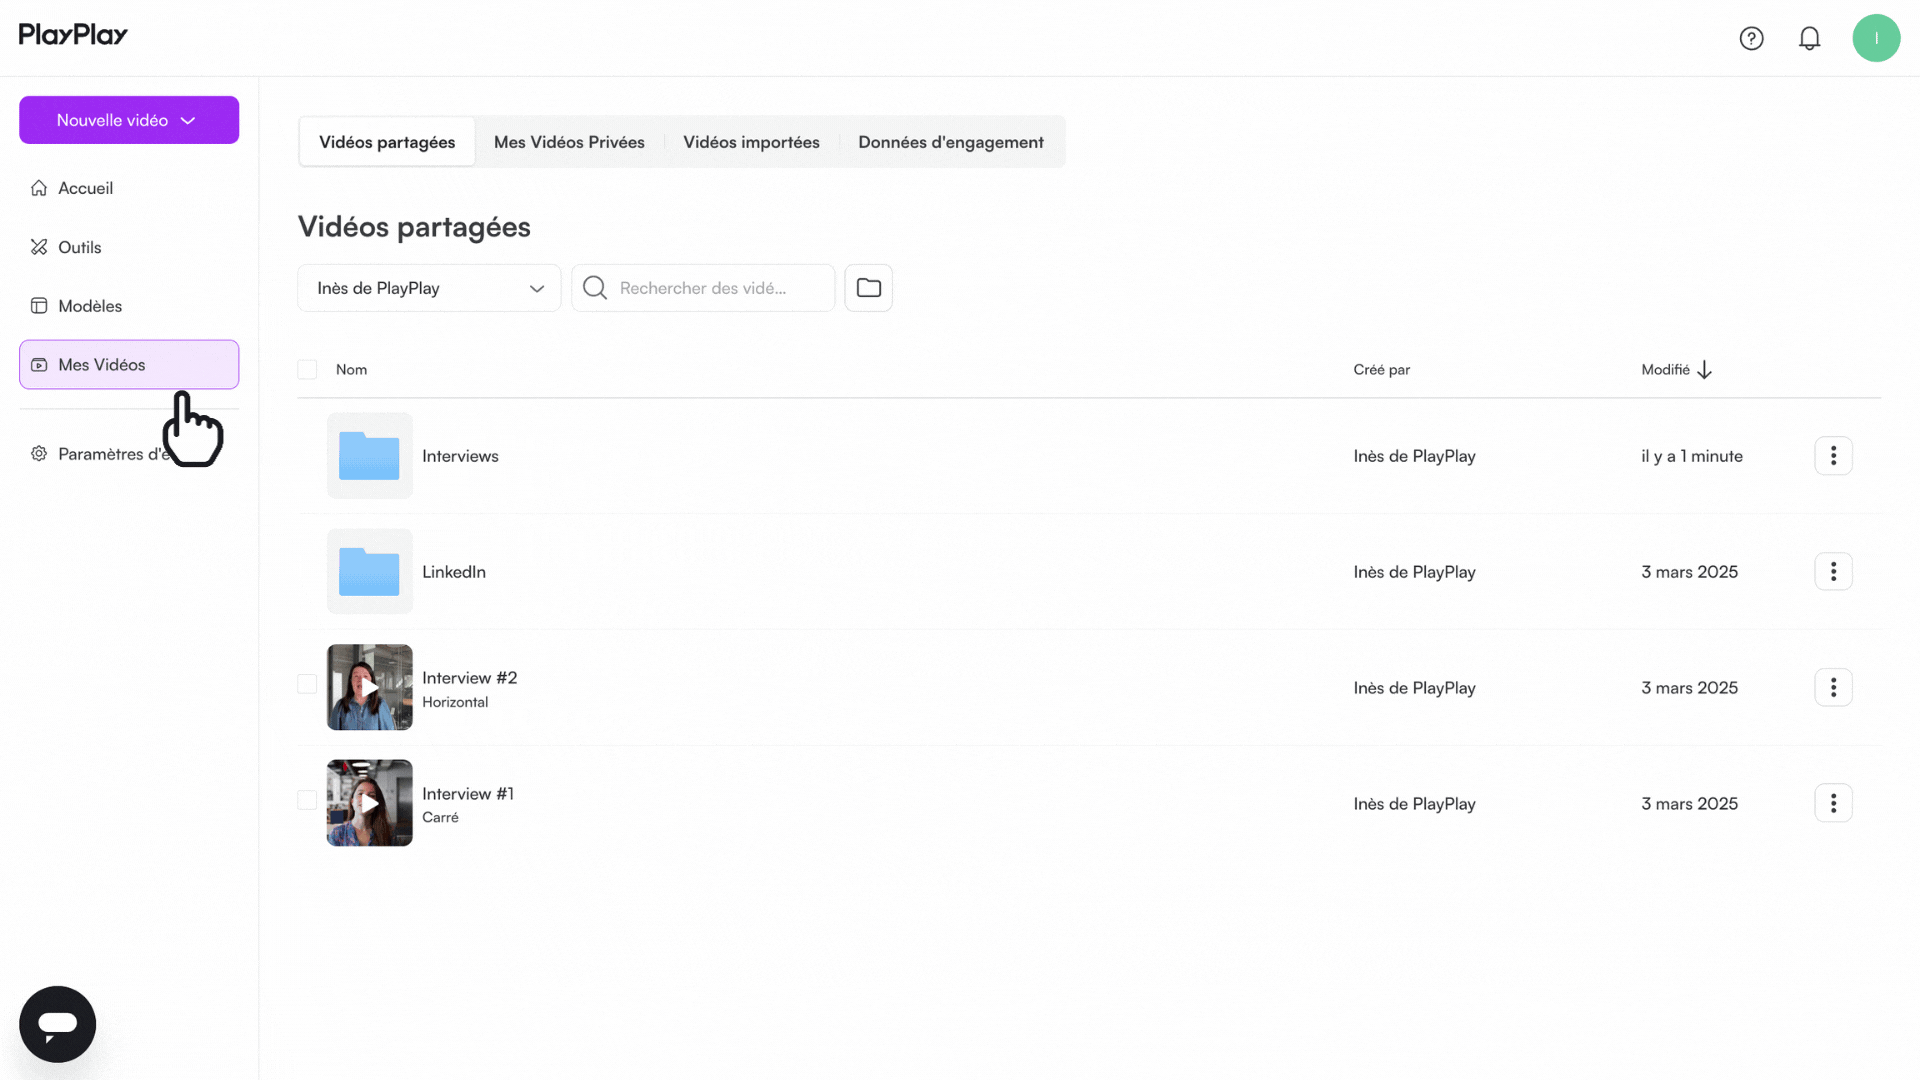Click the search magnifier icon
Viewport: 1920px width, 1080px height.
coord(595,288)
